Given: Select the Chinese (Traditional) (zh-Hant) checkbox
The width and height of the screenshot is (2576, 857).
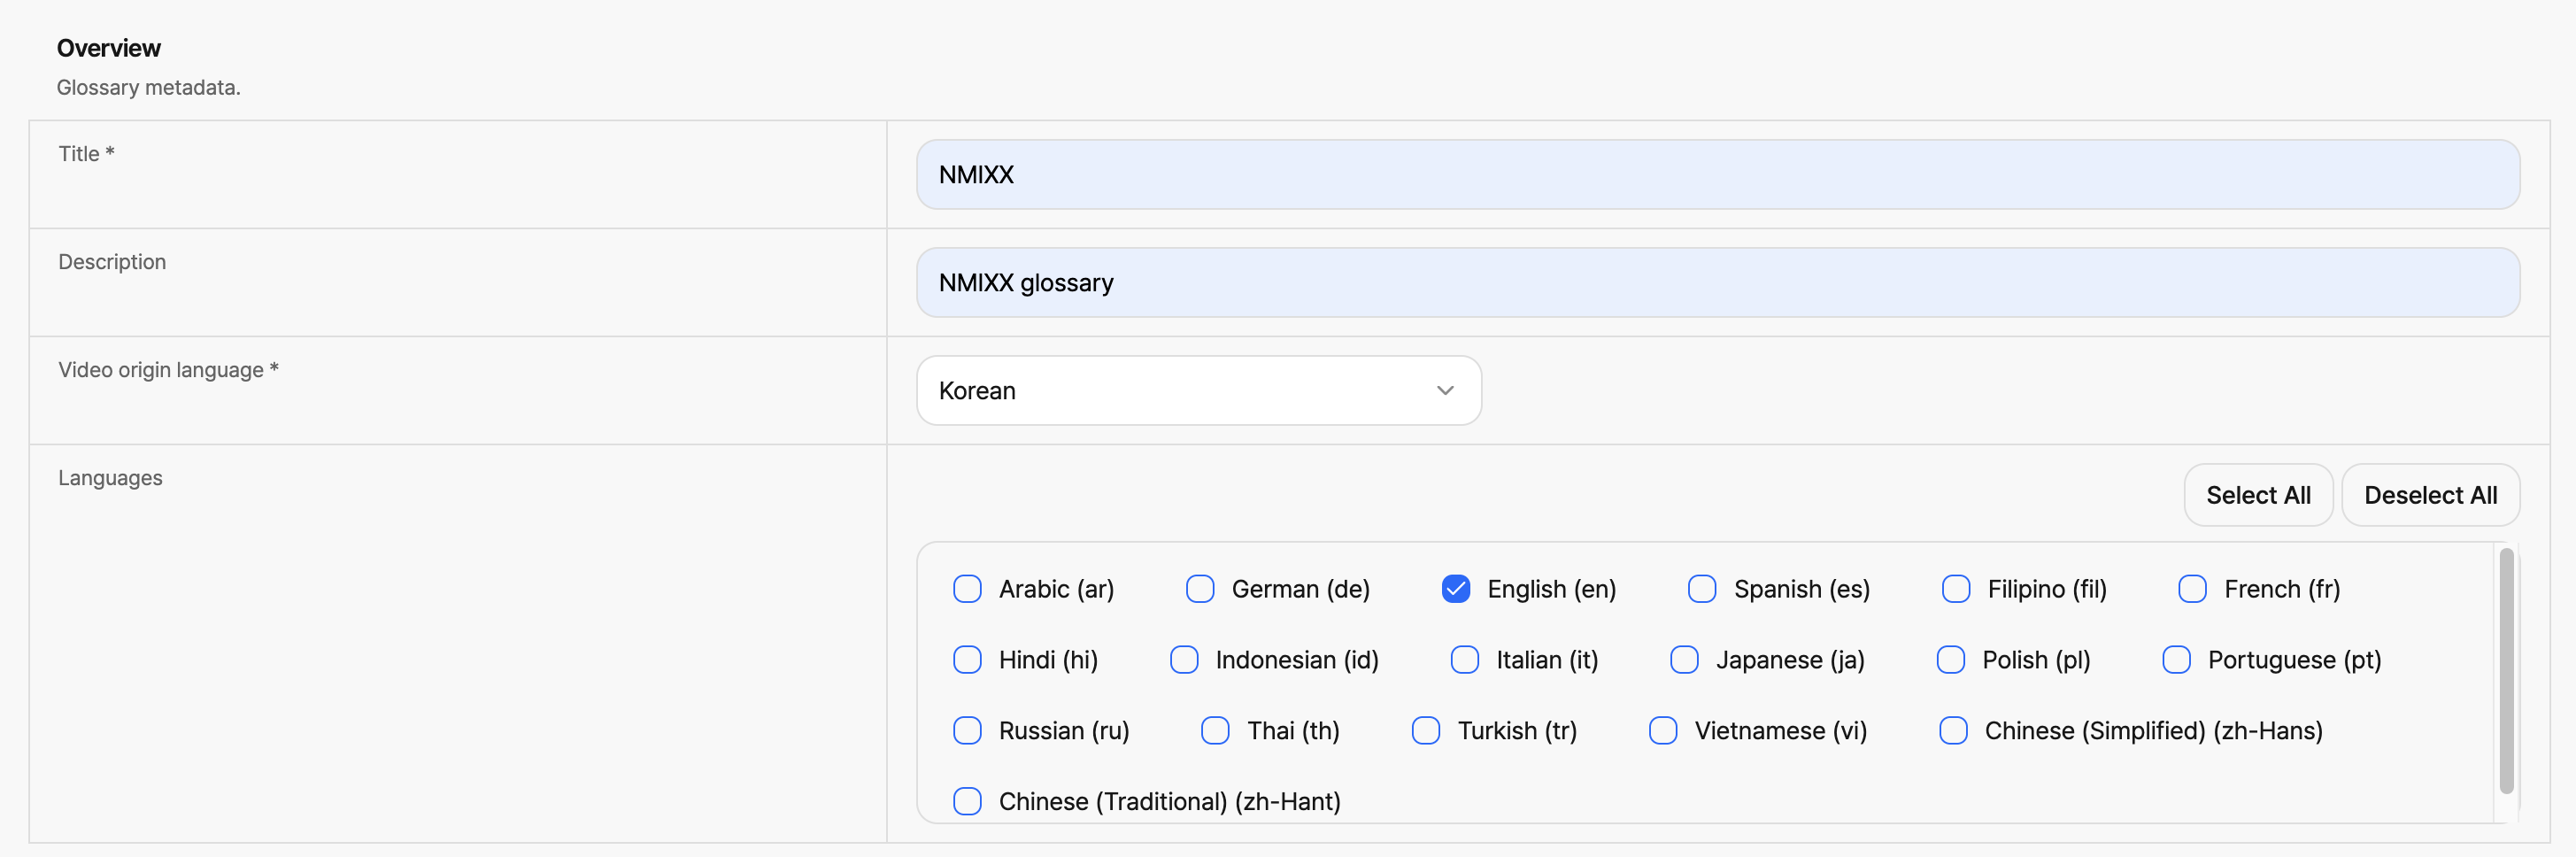Looking at the screenshot, I should click(x=967, y=802).
